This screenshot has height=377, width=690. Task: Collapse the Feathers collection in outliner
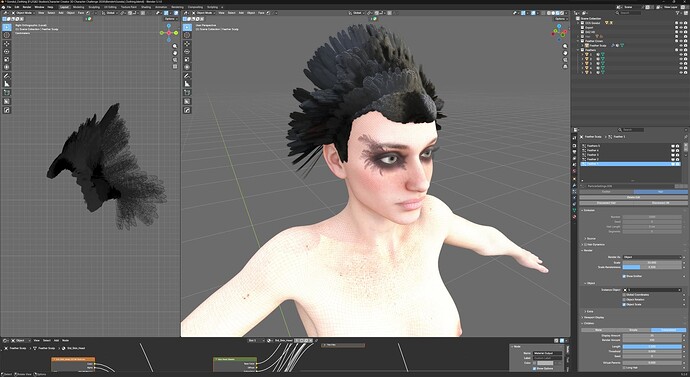(578, 50)
